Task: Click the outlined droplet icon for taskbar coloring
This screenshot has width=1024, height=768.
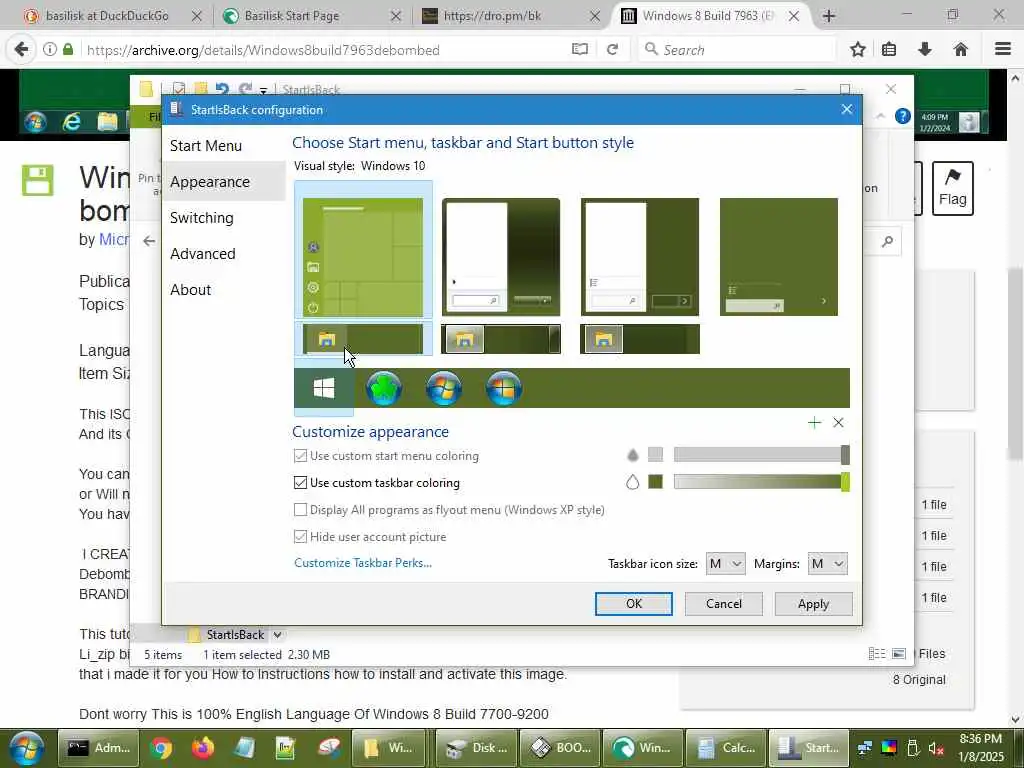Action: point(632,483)
